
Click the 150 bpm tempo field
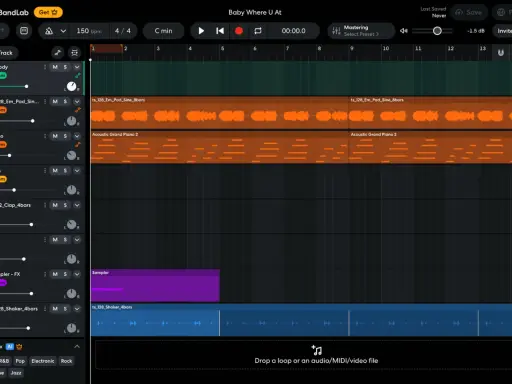[89, 31]
